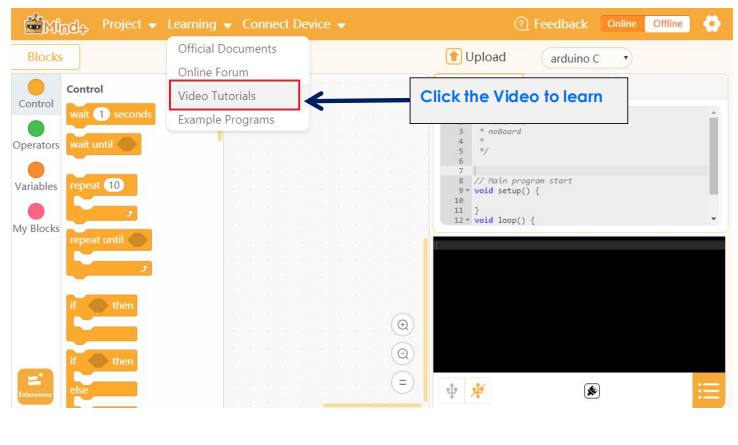This screenshot has height=445, width=738.
Task: Collapse code line 12 fold arrow
Action: pyautogui.click(x=468, y=220)
